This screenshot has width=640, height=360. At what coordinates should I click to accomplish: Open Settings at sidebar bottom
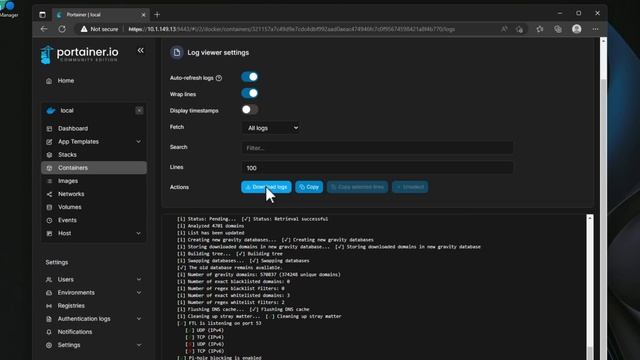pos(69,345)
